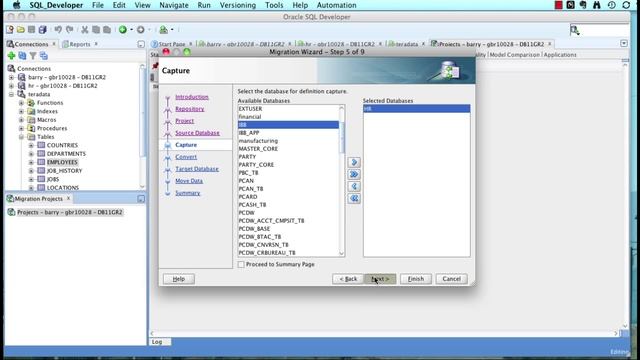Image resolution: width=640 pixels, height=360 pixels.
Task: Expand the Macros tree node
Action: tap(21, 120)
